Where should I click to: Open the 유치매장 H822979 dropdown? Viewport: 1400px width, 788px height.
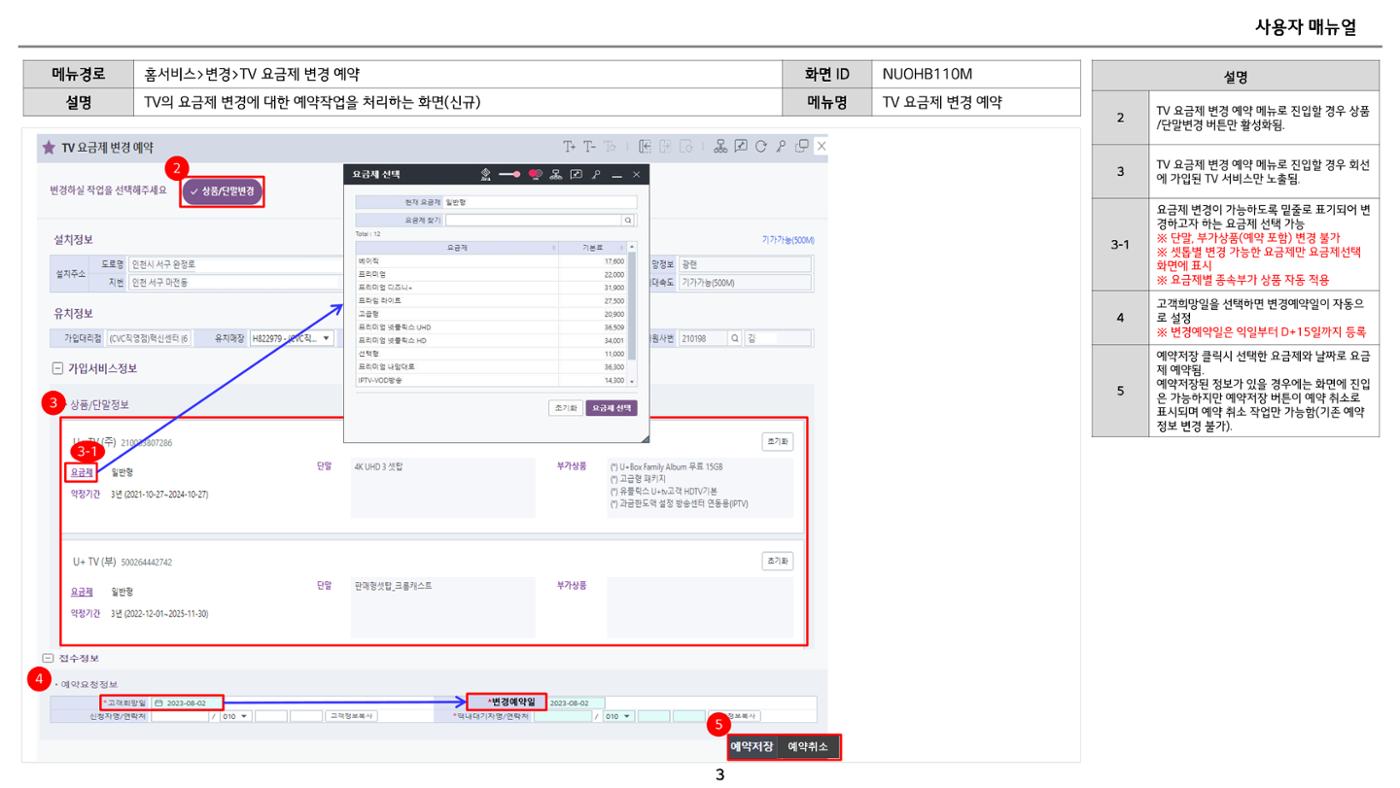coord(291,338)
